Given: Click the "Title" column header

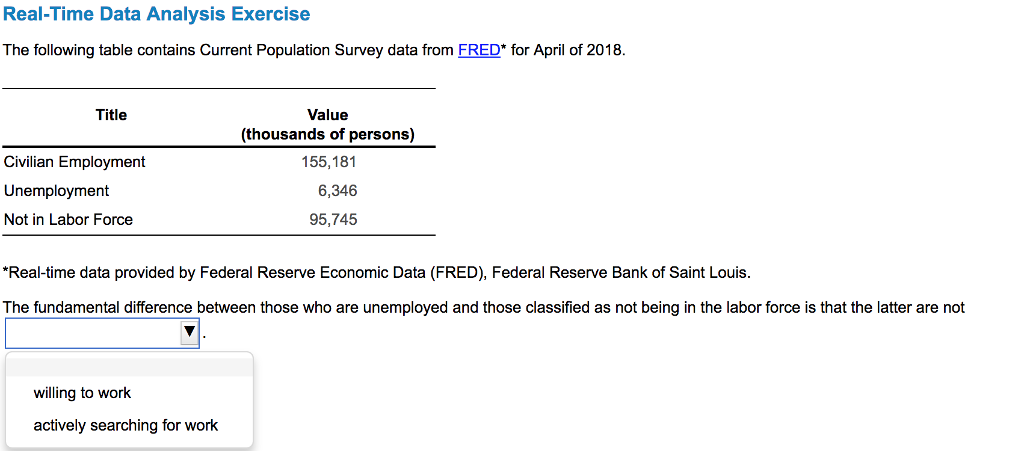Looking at the screenshot, I should (x=111, y=115).
